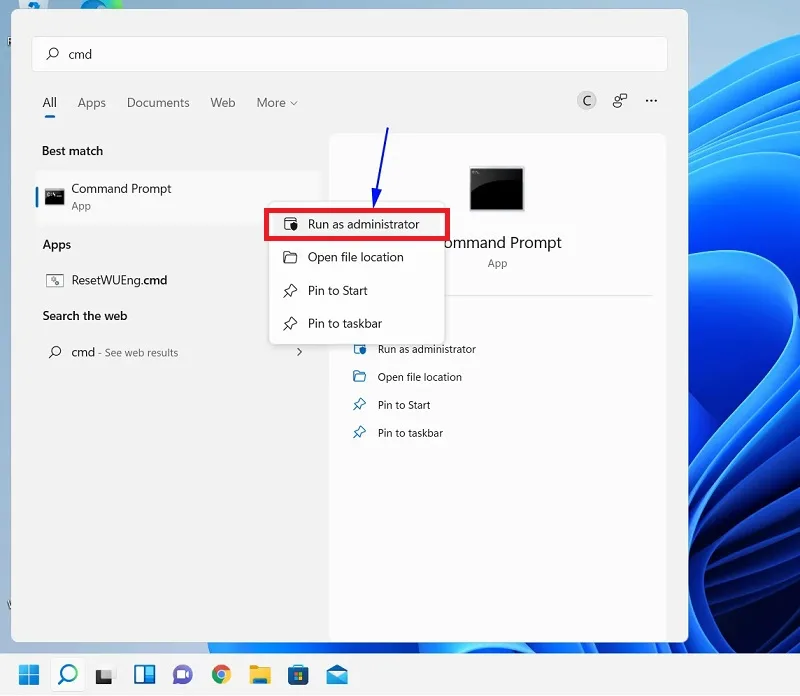The image size is (800, 696).
Task: Open the Mail app from the taskbar
Action: pyautogui.click(x=337, y=675)
